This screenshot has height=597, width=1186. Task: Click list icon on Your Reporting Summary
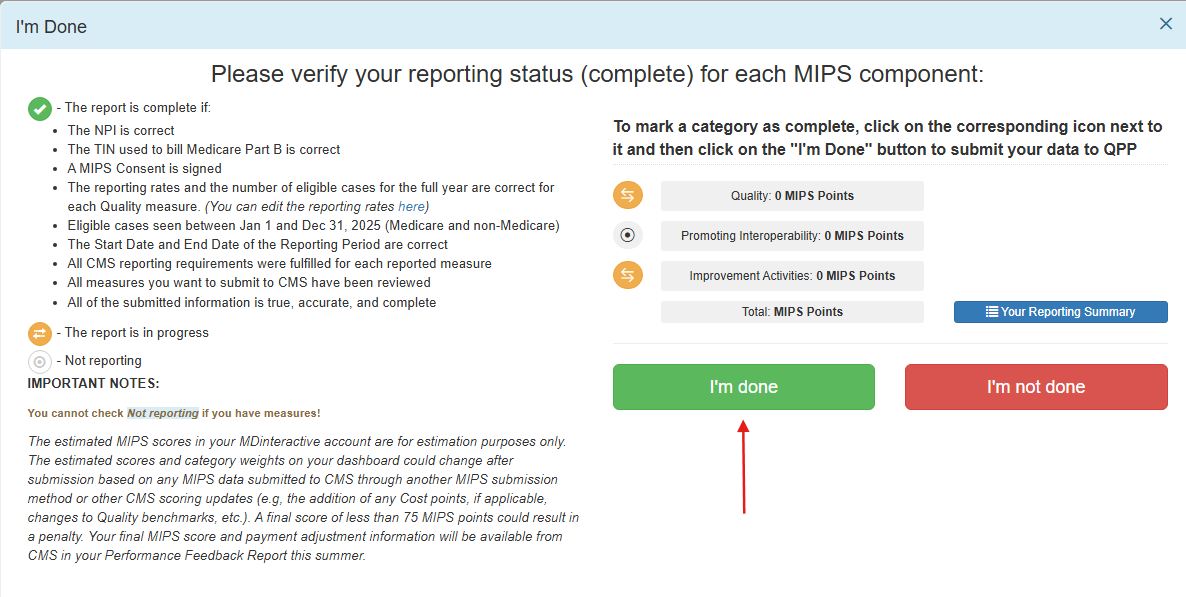pyautogui.click(x=992, y=312)
